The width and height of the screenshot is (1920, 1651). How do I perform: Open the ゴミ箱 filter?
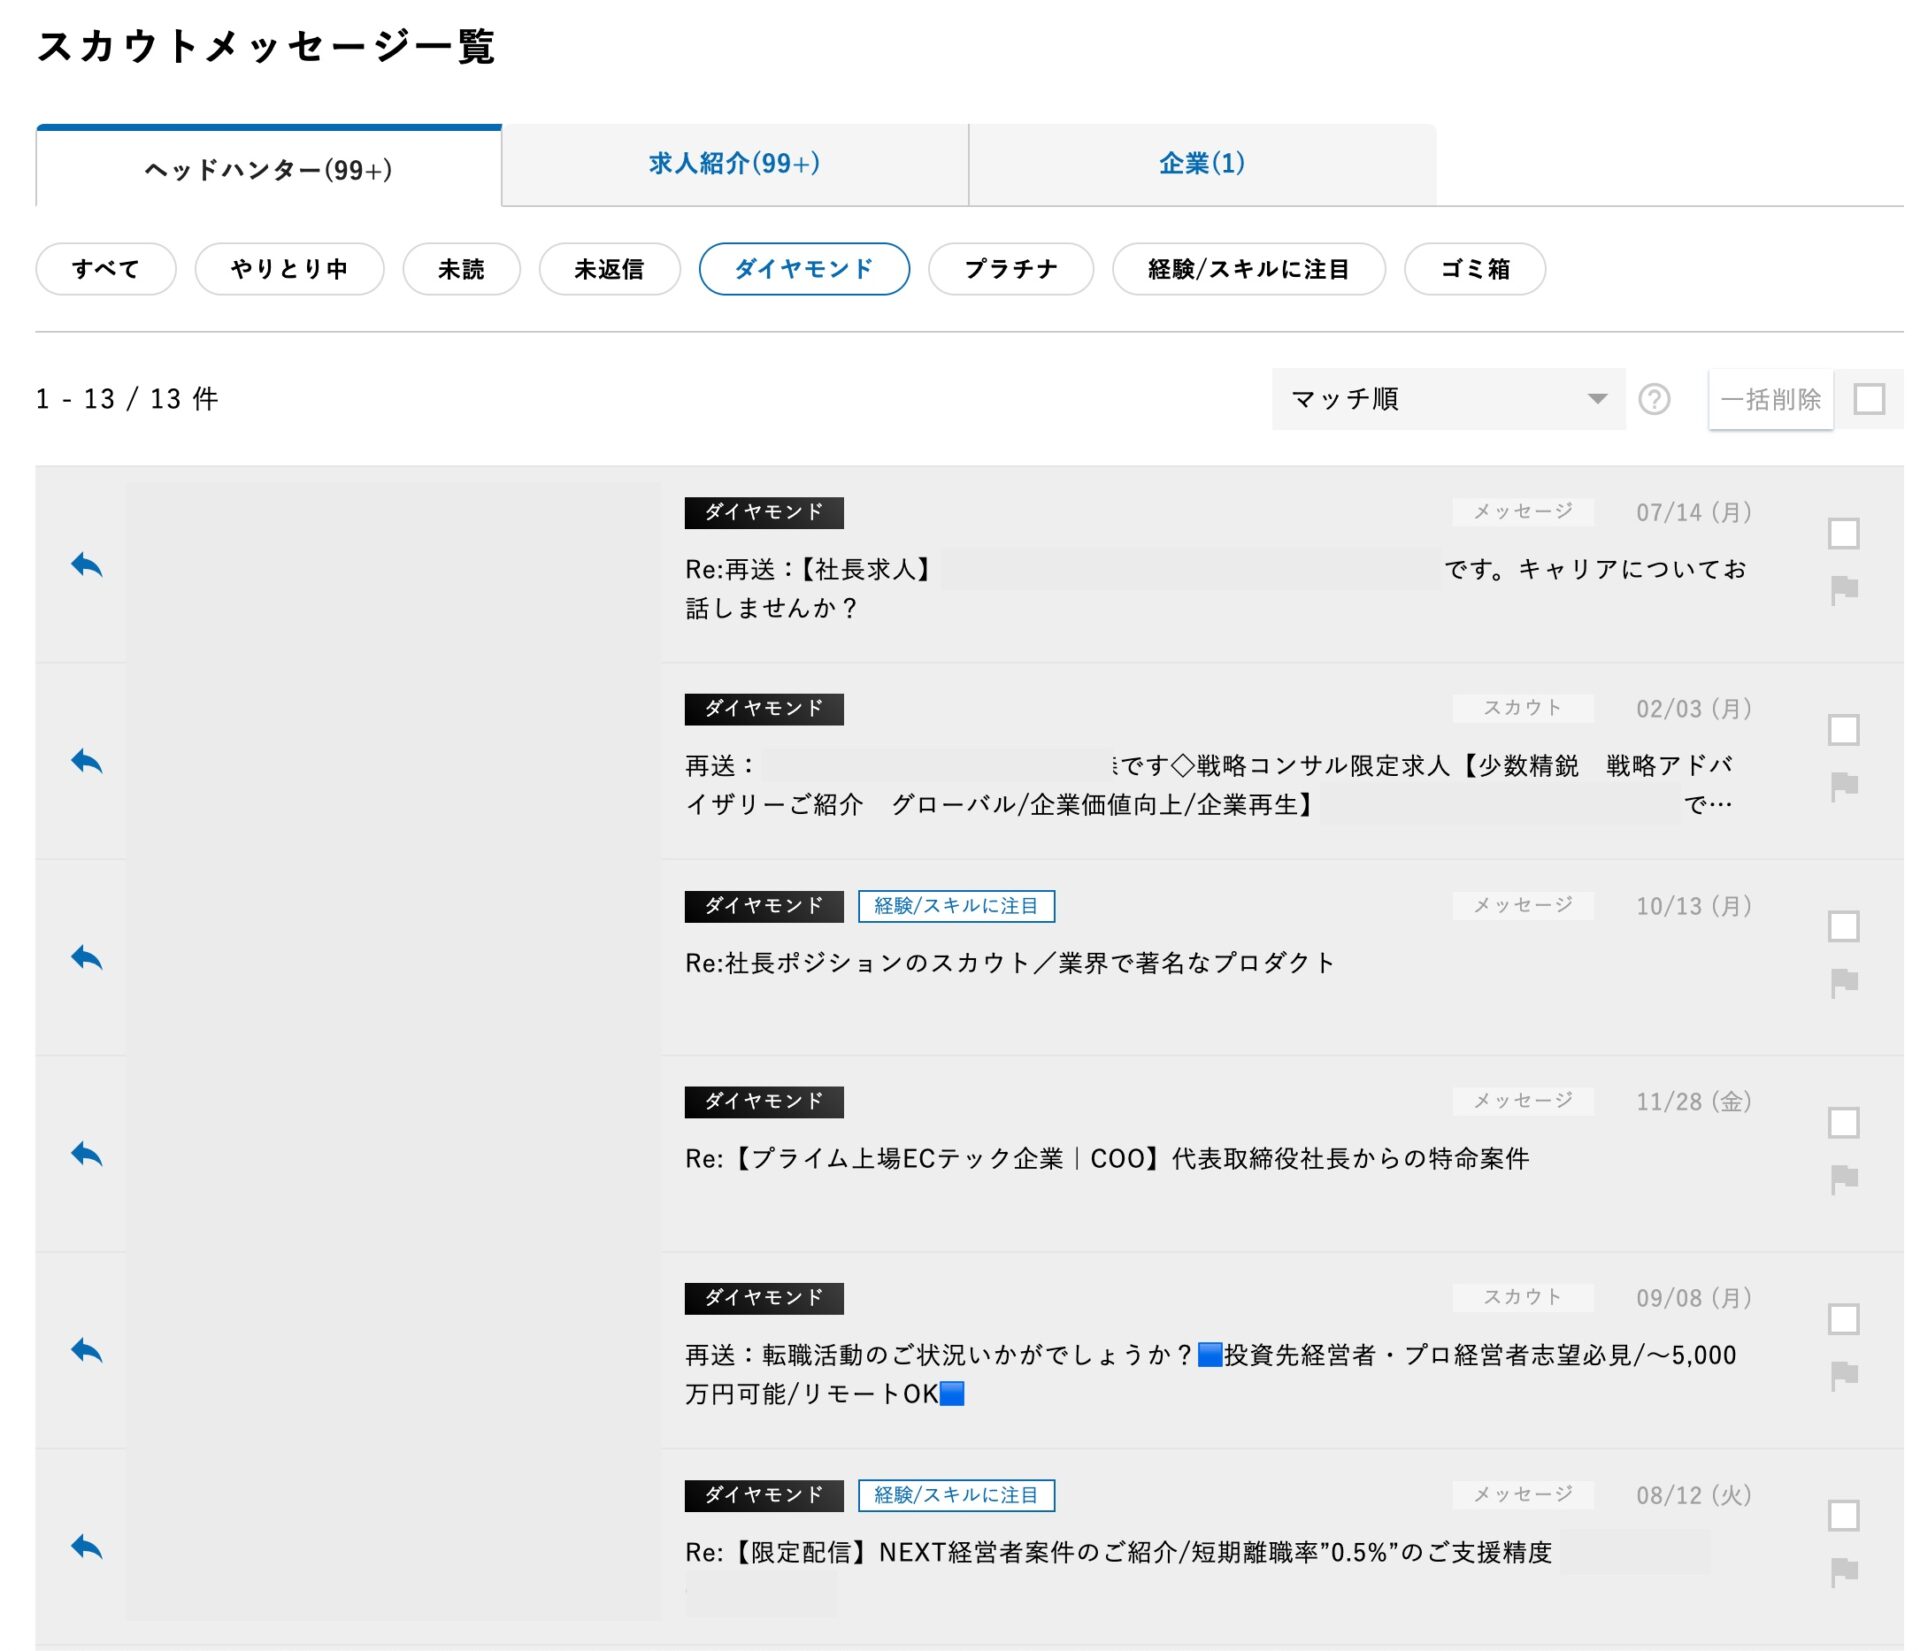point(1474,269)
